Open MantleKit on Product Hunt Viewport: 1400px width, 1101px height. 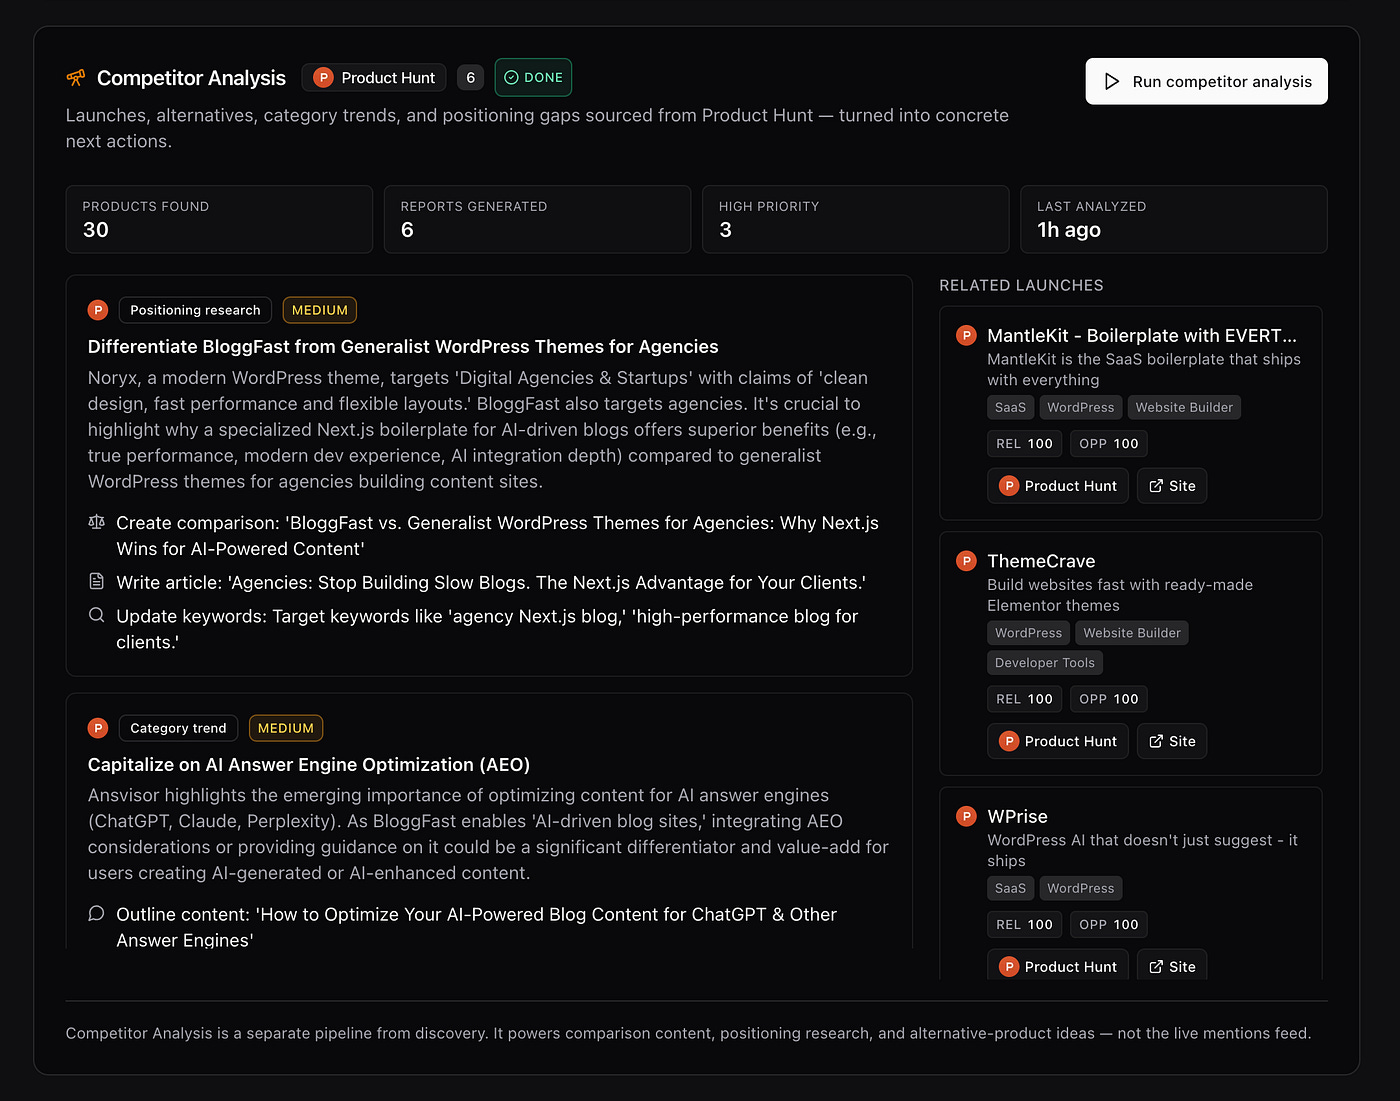coord(1058,485)
